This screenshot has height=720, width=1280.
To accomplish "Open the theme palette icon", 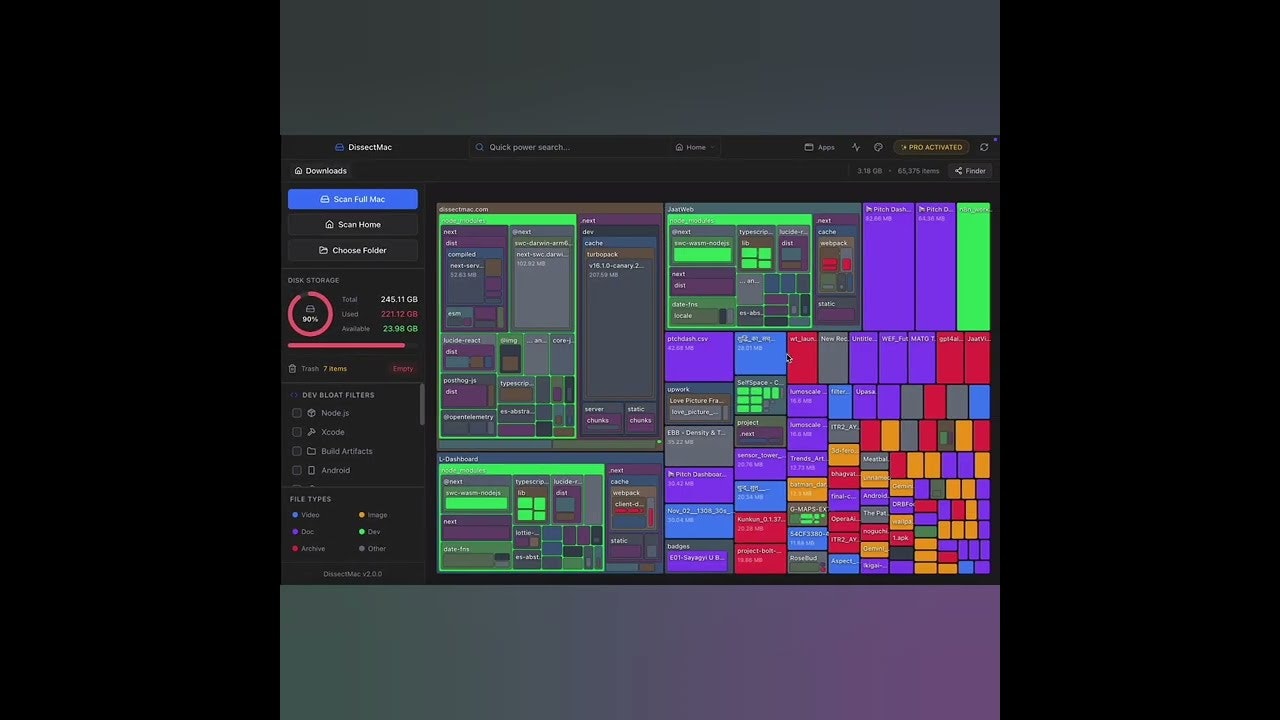I will tap(878, 147).
